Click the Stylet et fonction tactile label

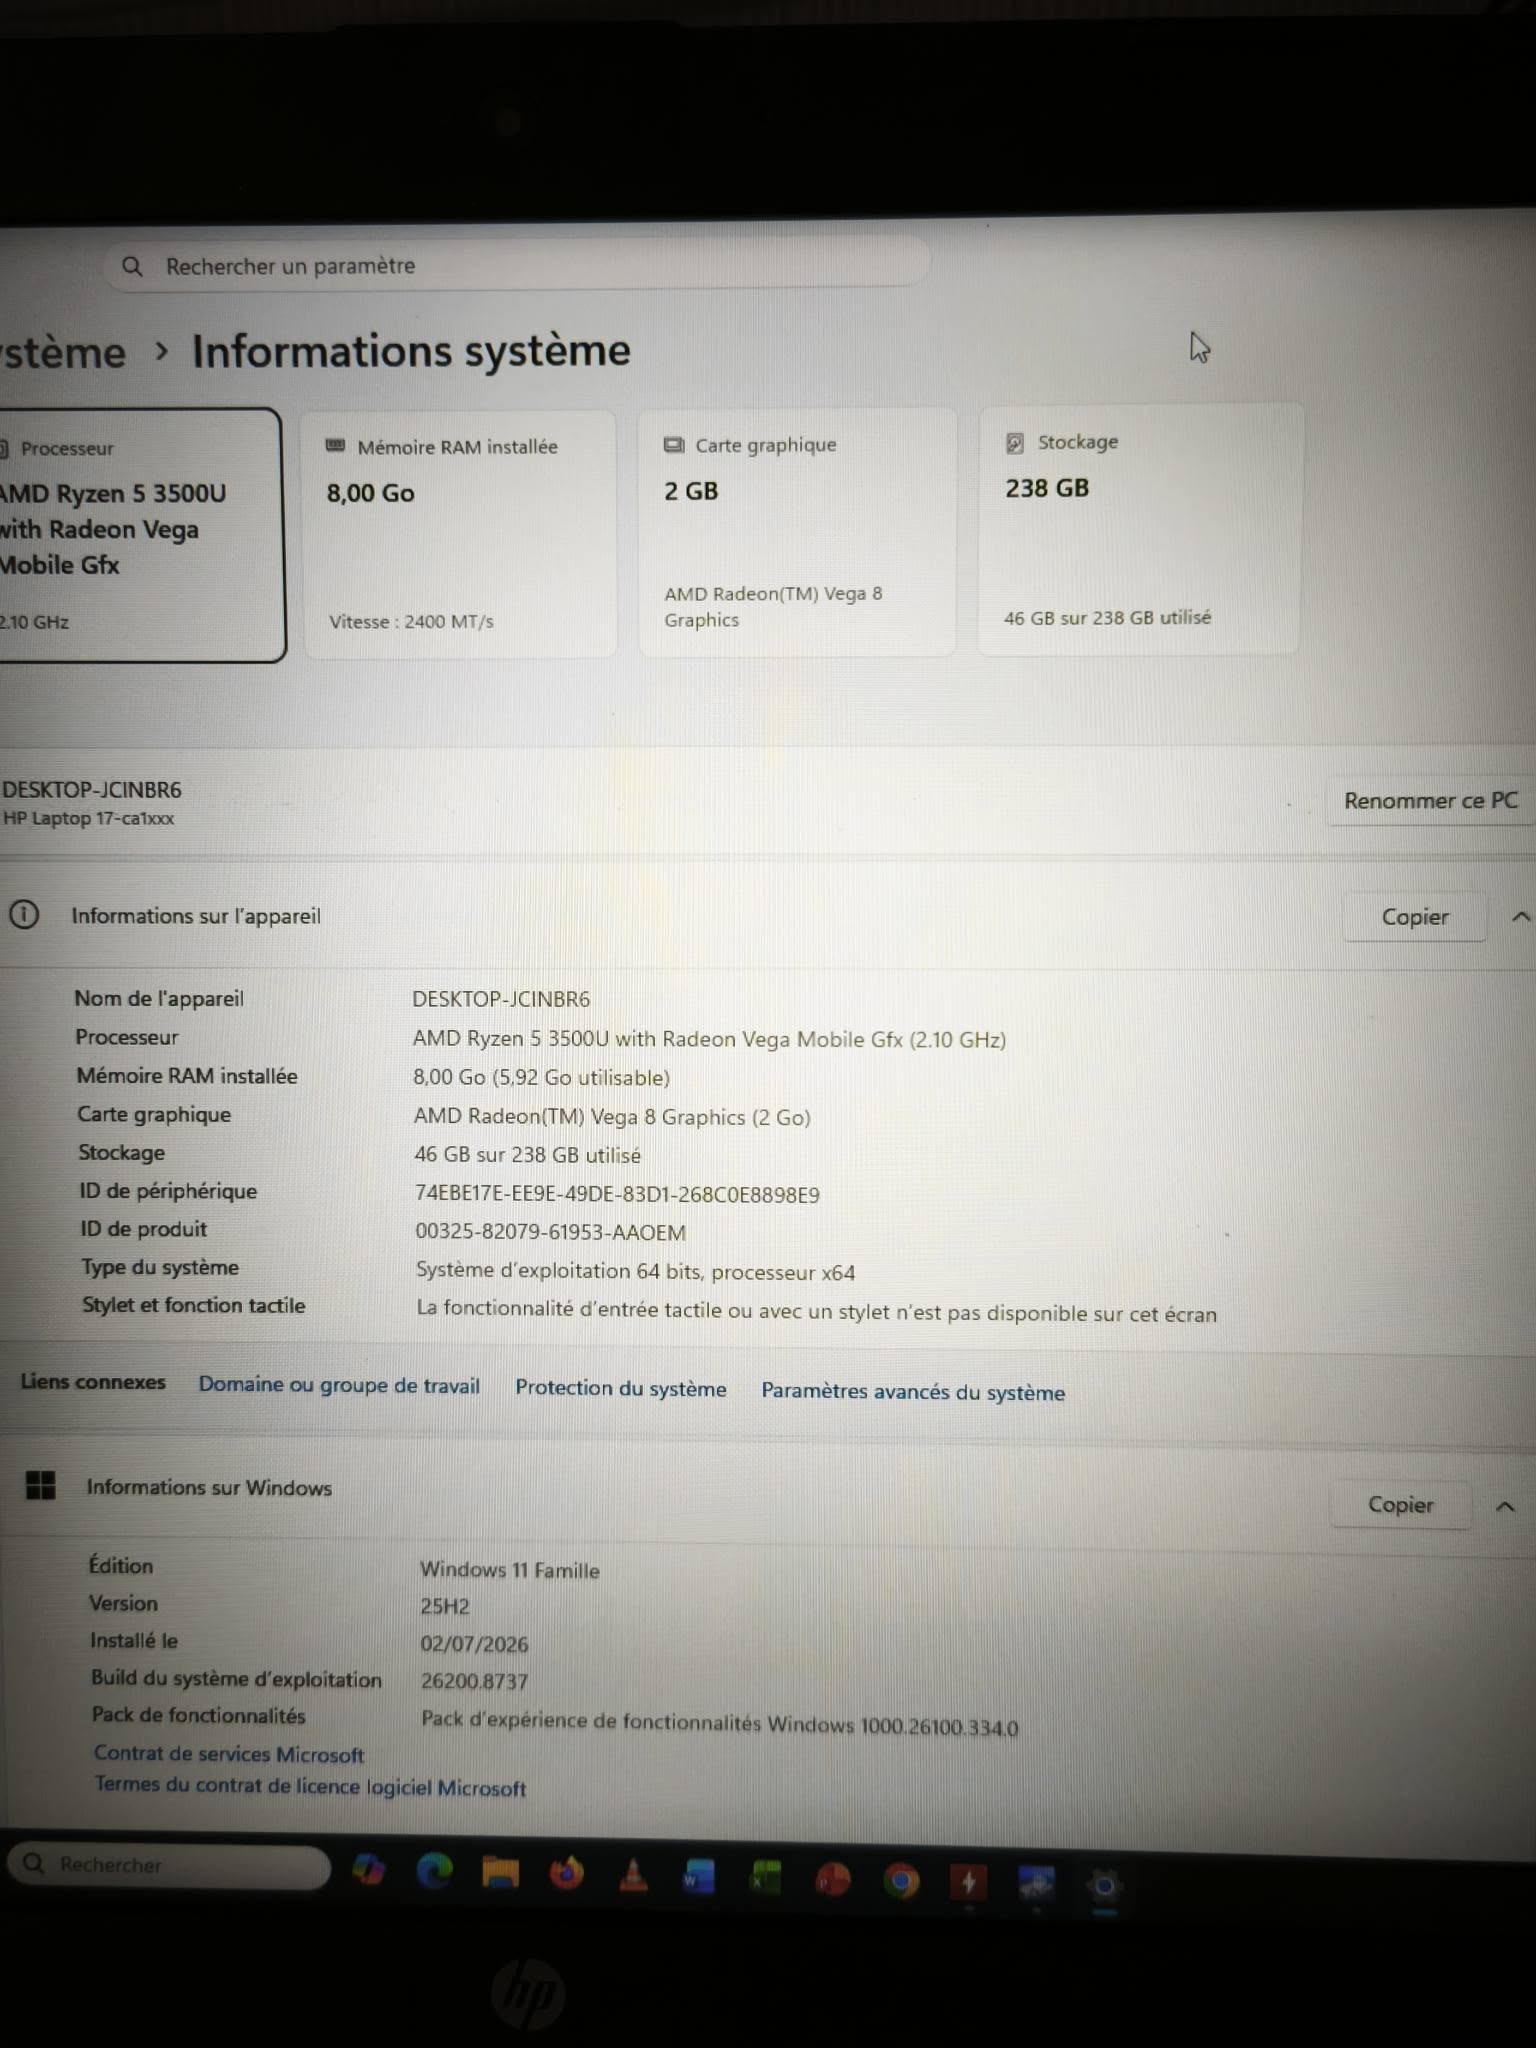pyautogui.click(x=193, y=1305)
